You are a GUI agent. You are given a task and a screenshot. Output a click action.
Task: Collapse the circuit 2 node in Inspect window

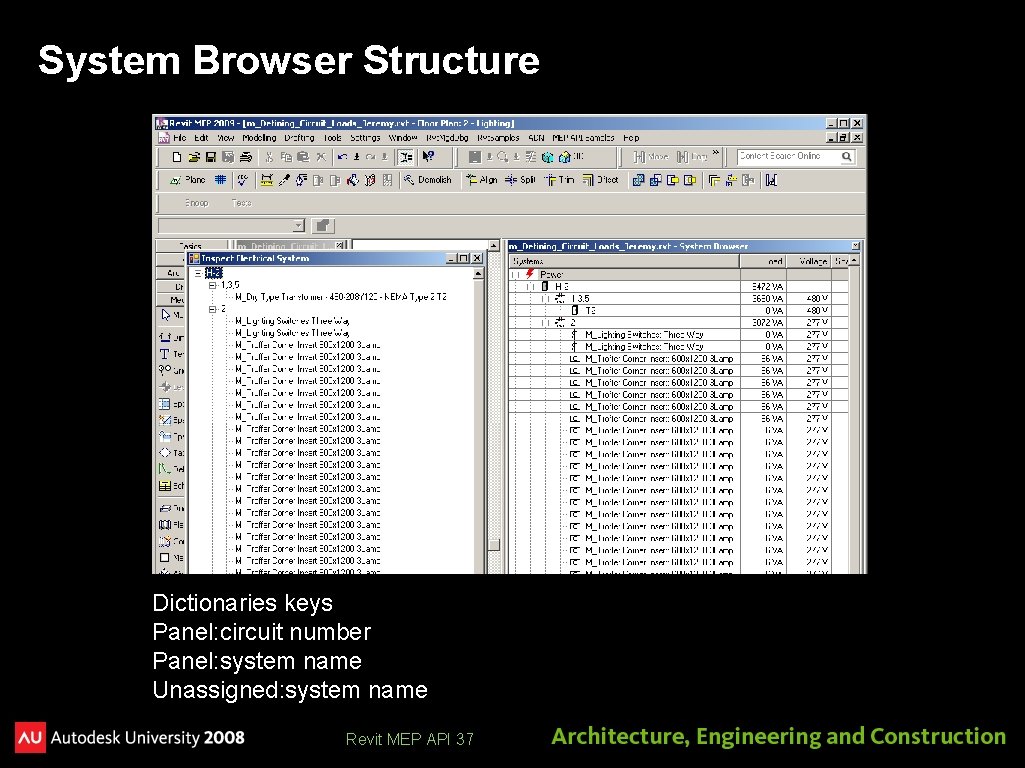[x=212, y=309]
